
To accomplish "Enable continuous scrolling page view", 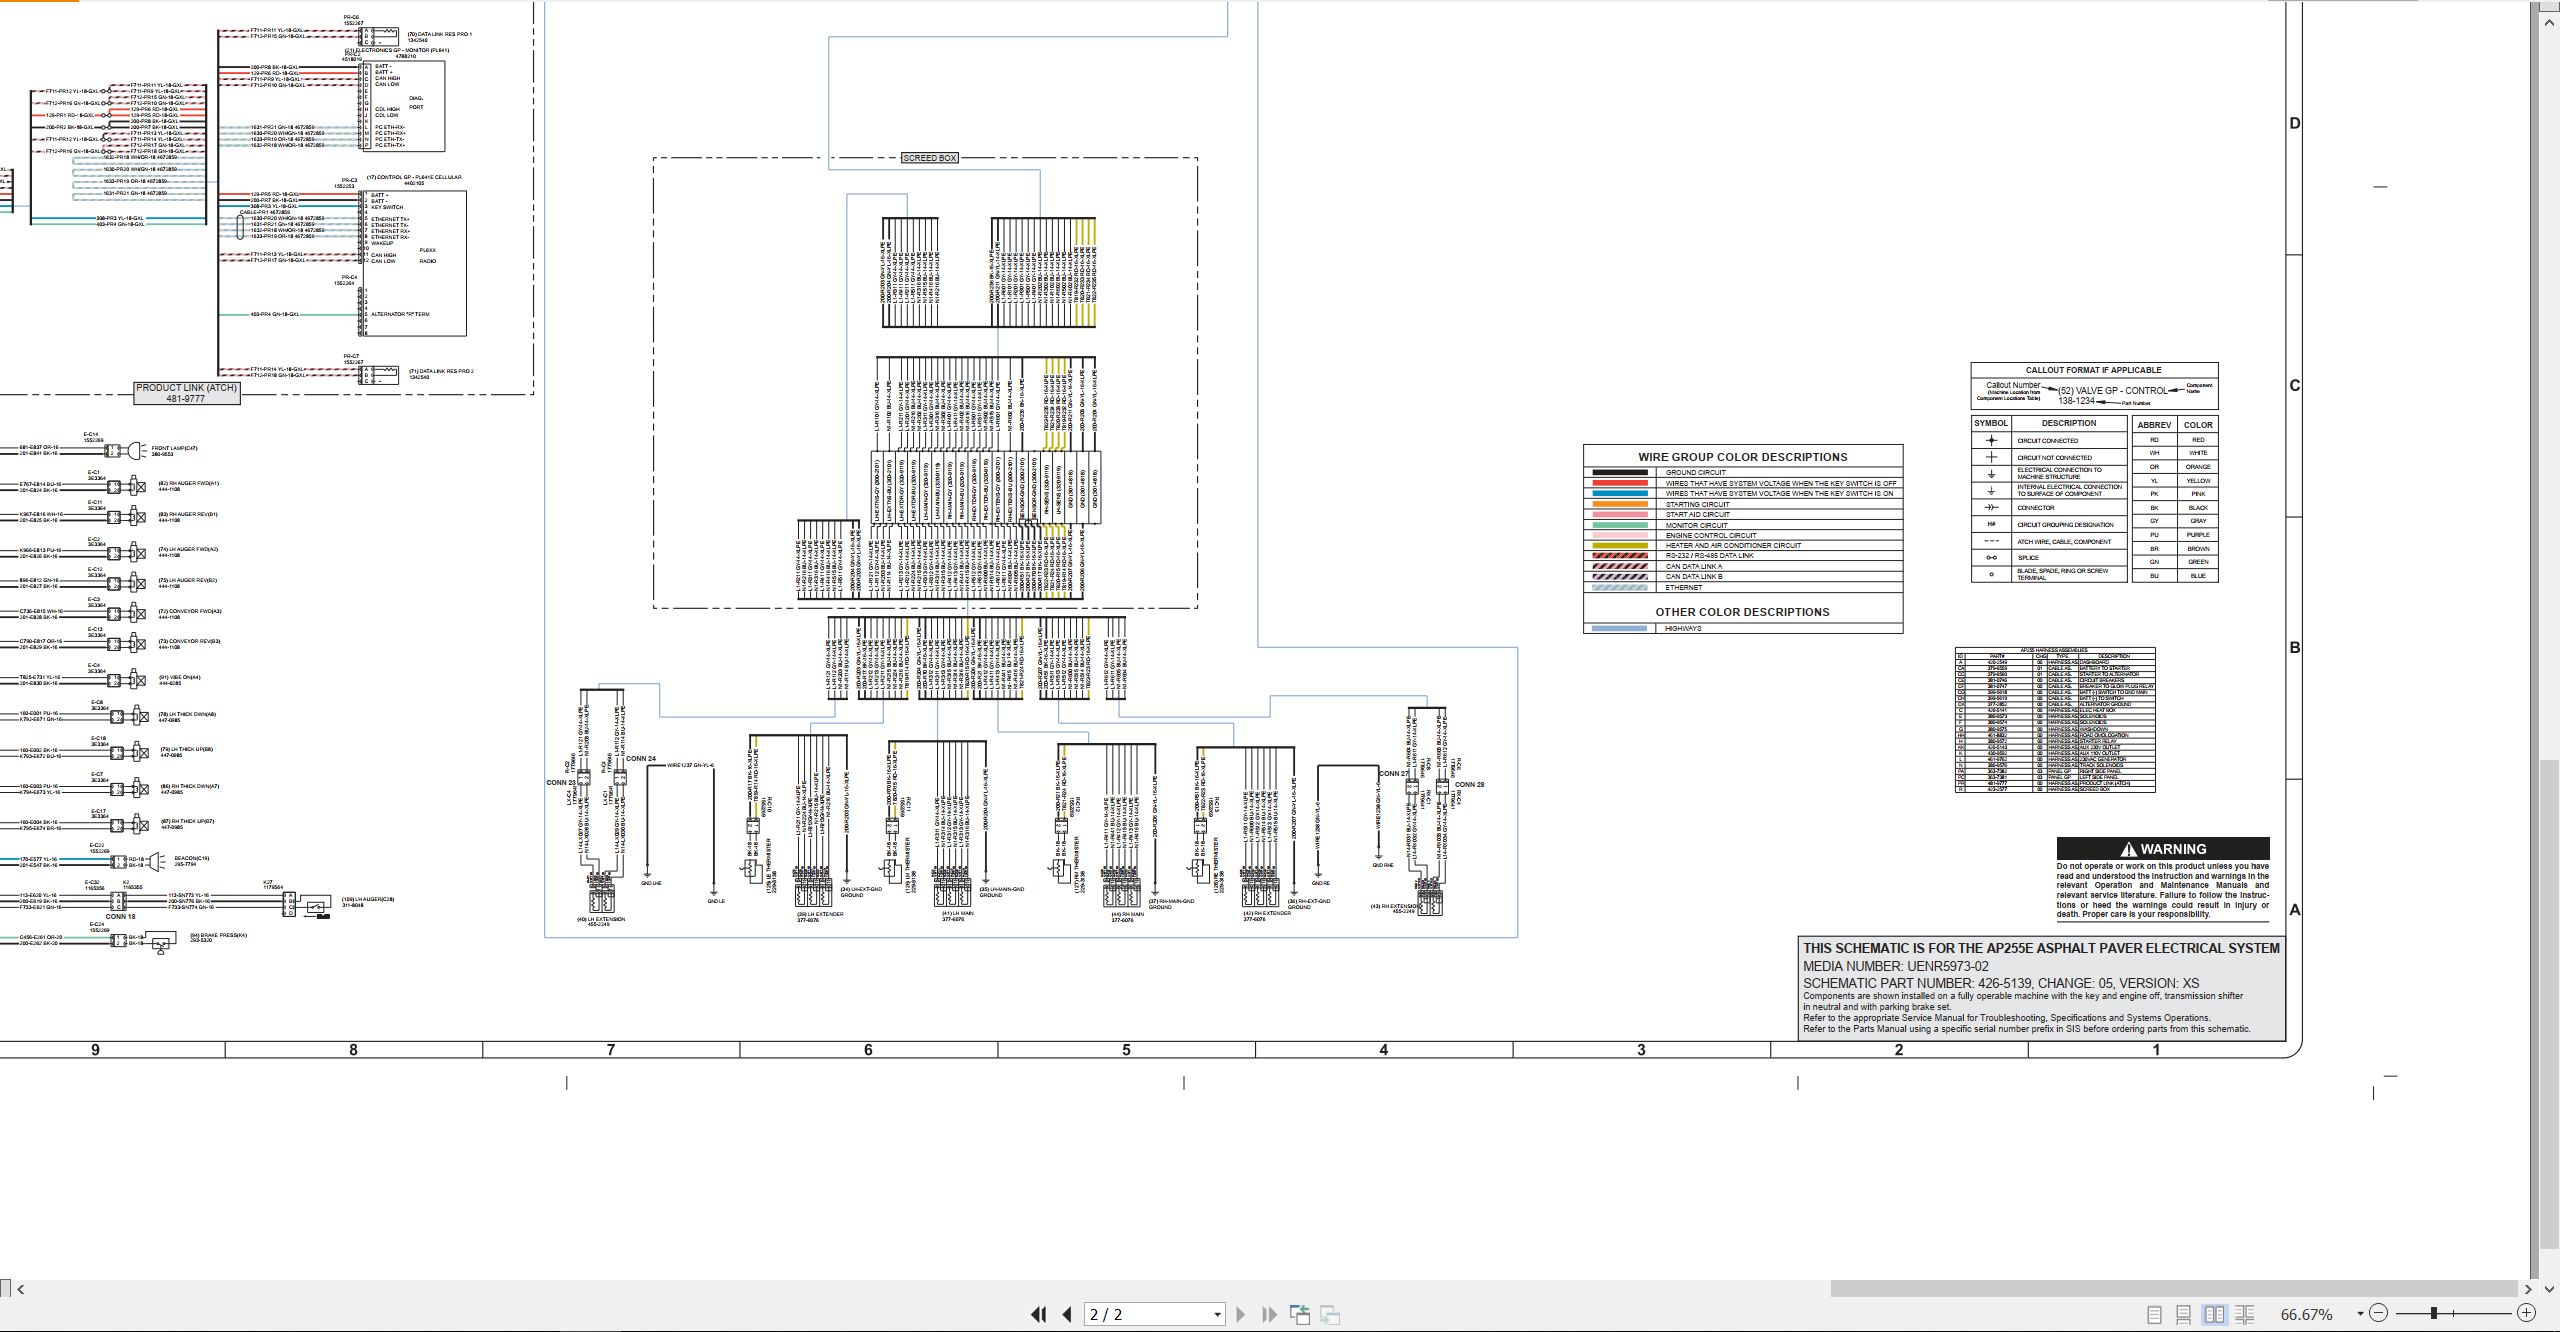I will [2184, 1314].
